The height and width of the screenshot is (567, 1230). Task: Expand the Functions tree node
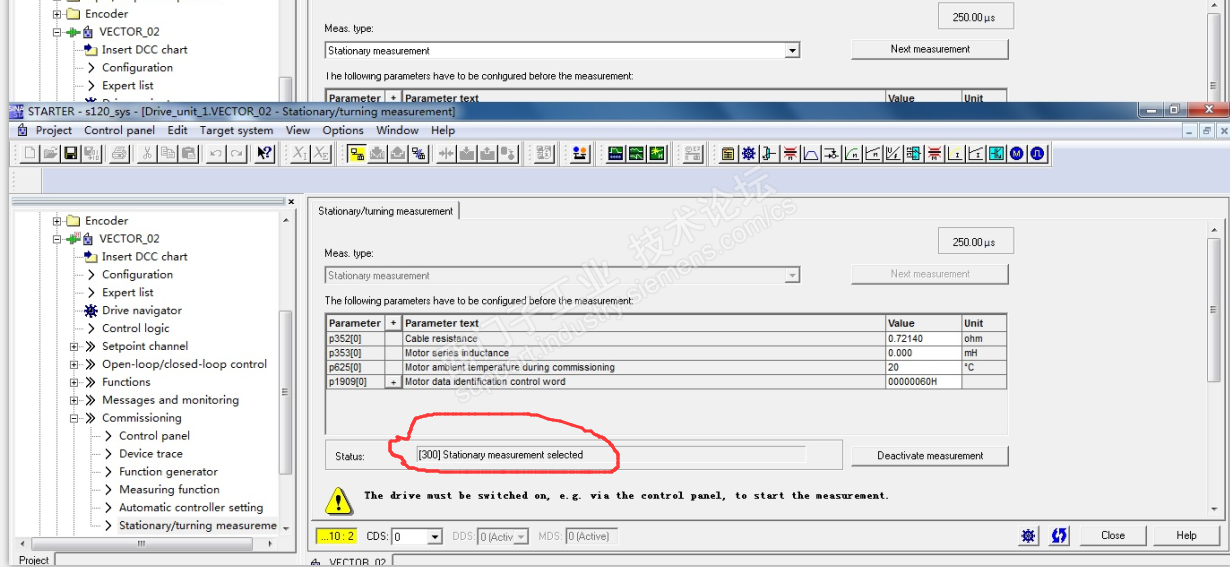point(75,383)
